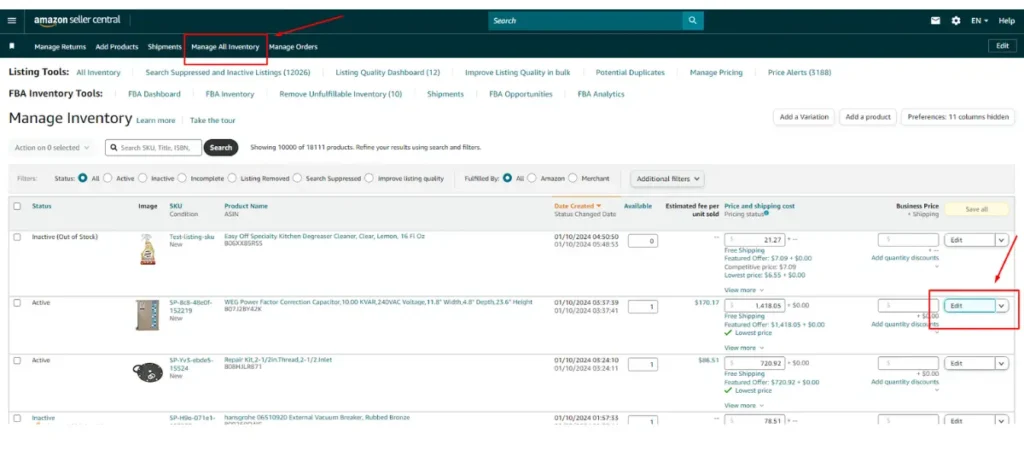
Task: Open the FBA Opportunities link
Action: [520, 94]
